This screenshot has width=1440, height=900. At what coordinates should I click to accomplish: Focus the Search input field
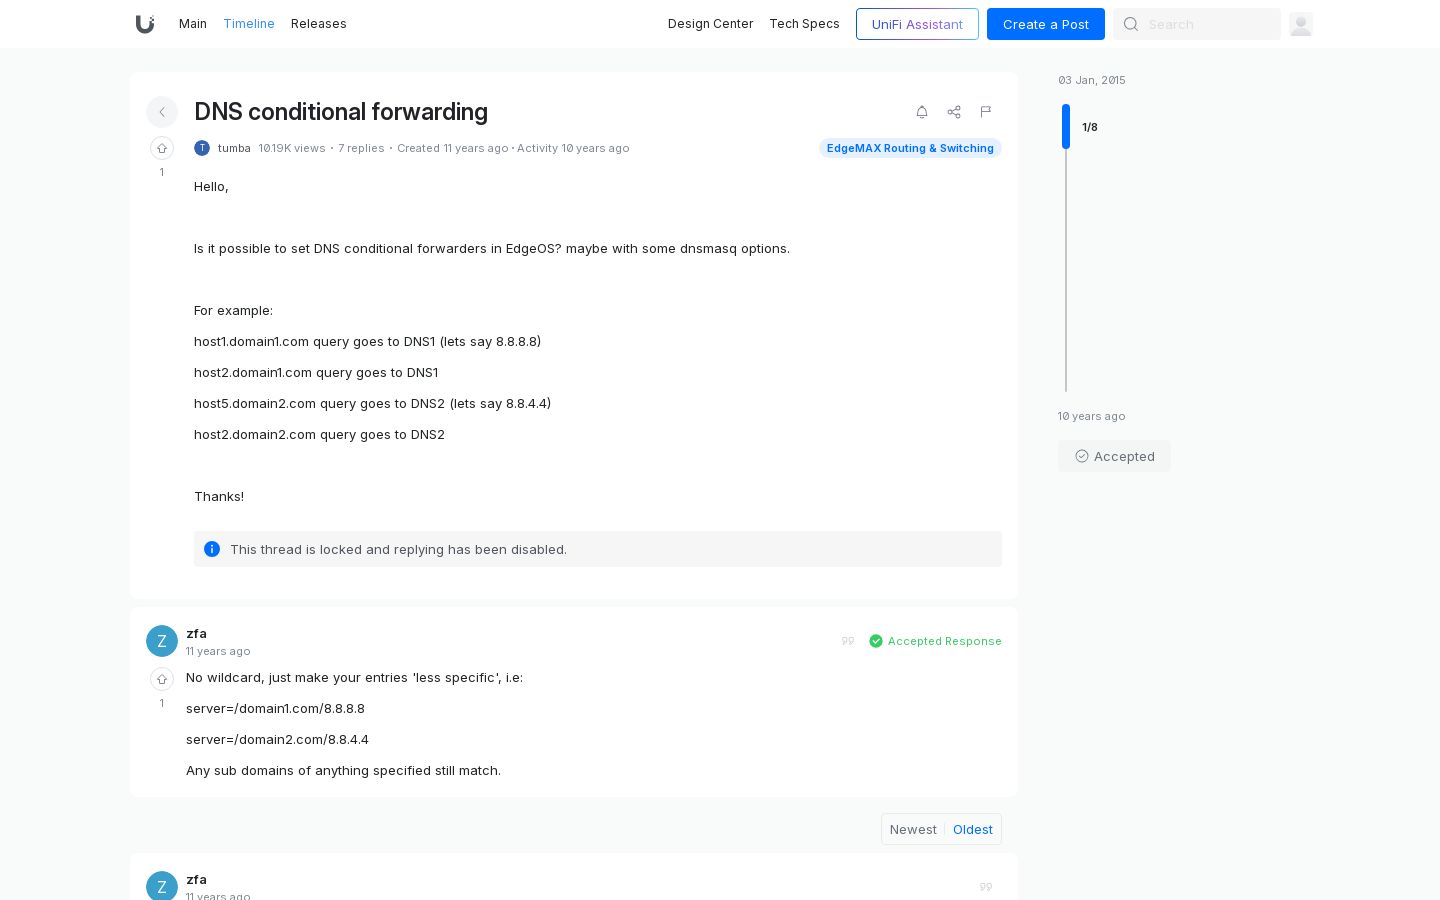1197,24
